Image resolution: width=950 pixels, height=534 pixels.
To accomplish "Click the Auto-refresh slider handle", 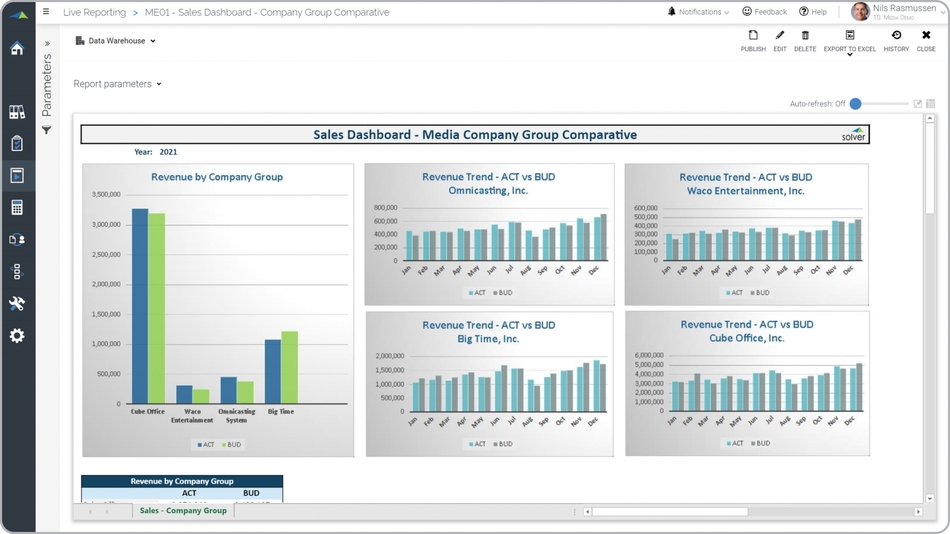I will click(856, 104).
